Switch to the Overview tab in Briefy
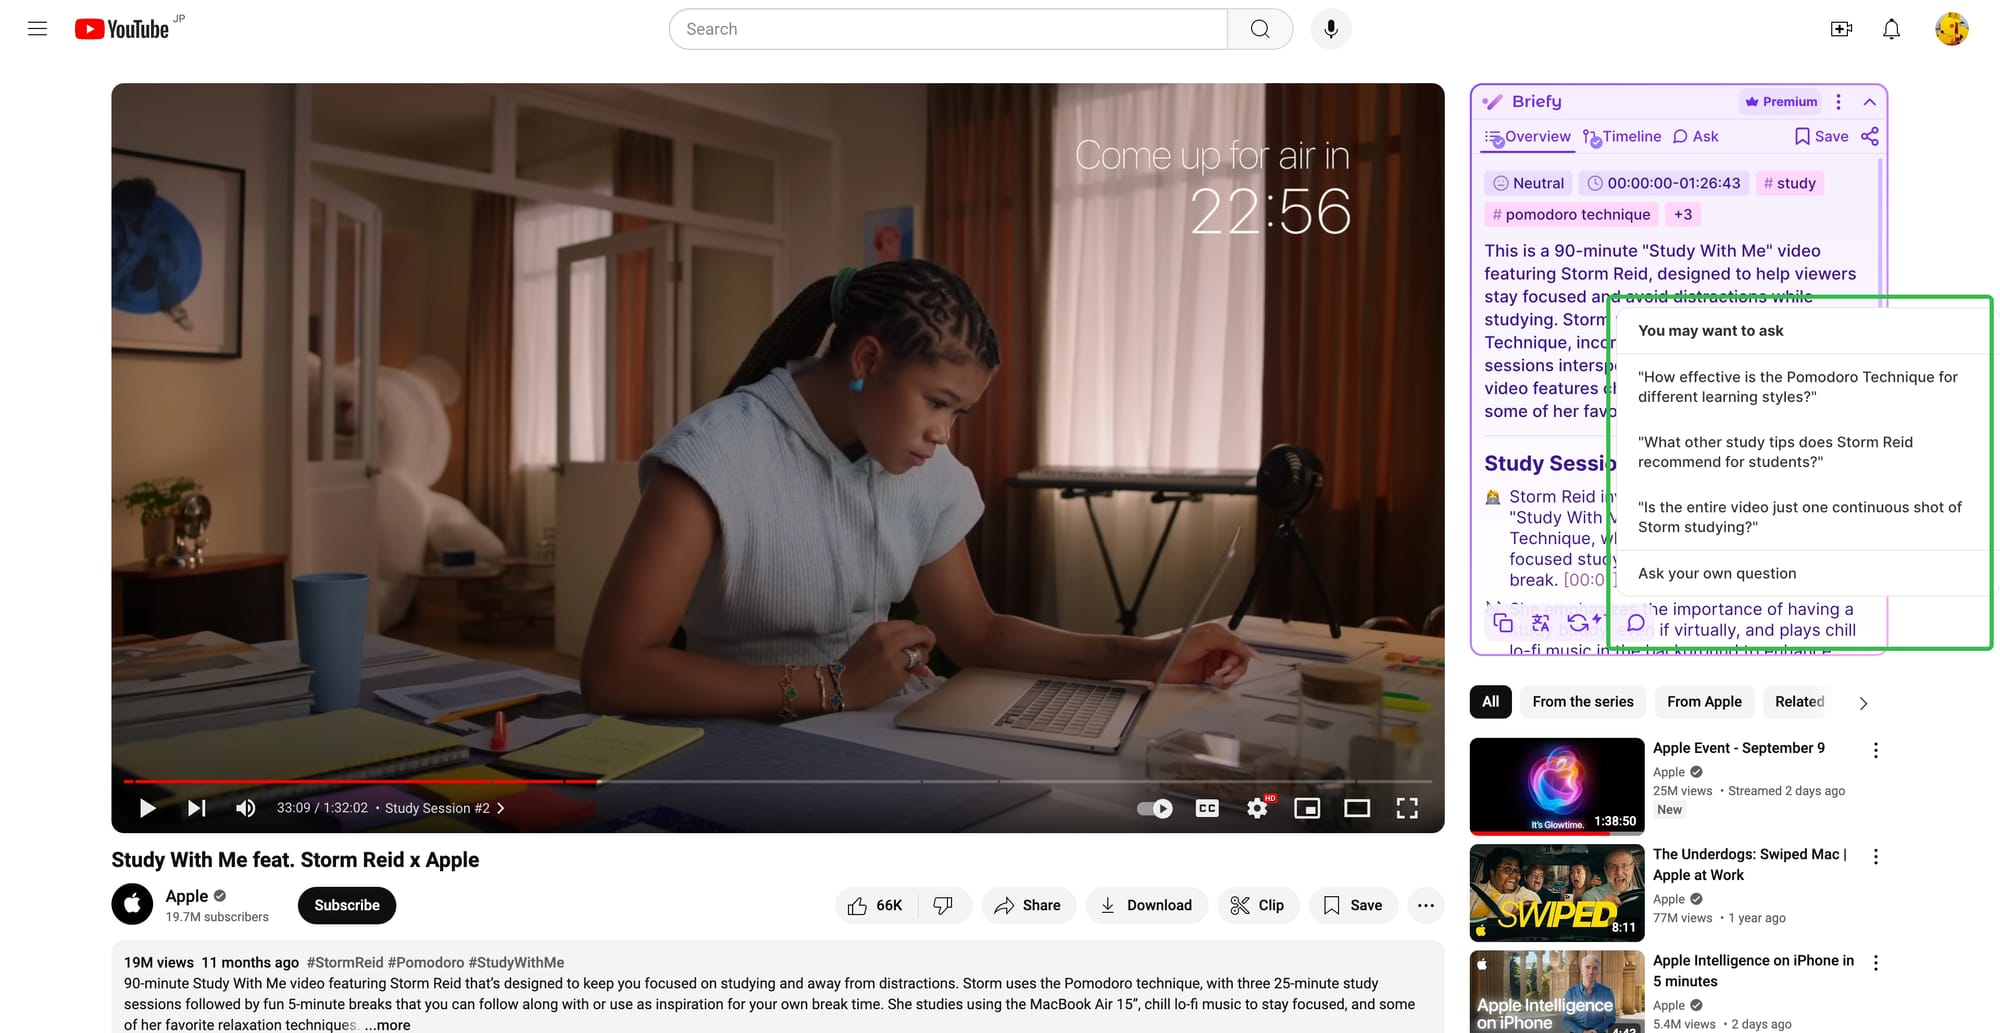Screen dimensions: 2000x1033 1527,137
